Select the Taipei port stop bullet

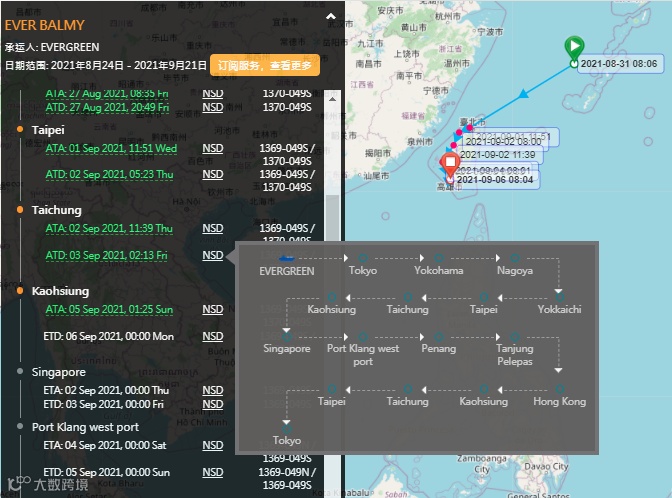(20, 129)
